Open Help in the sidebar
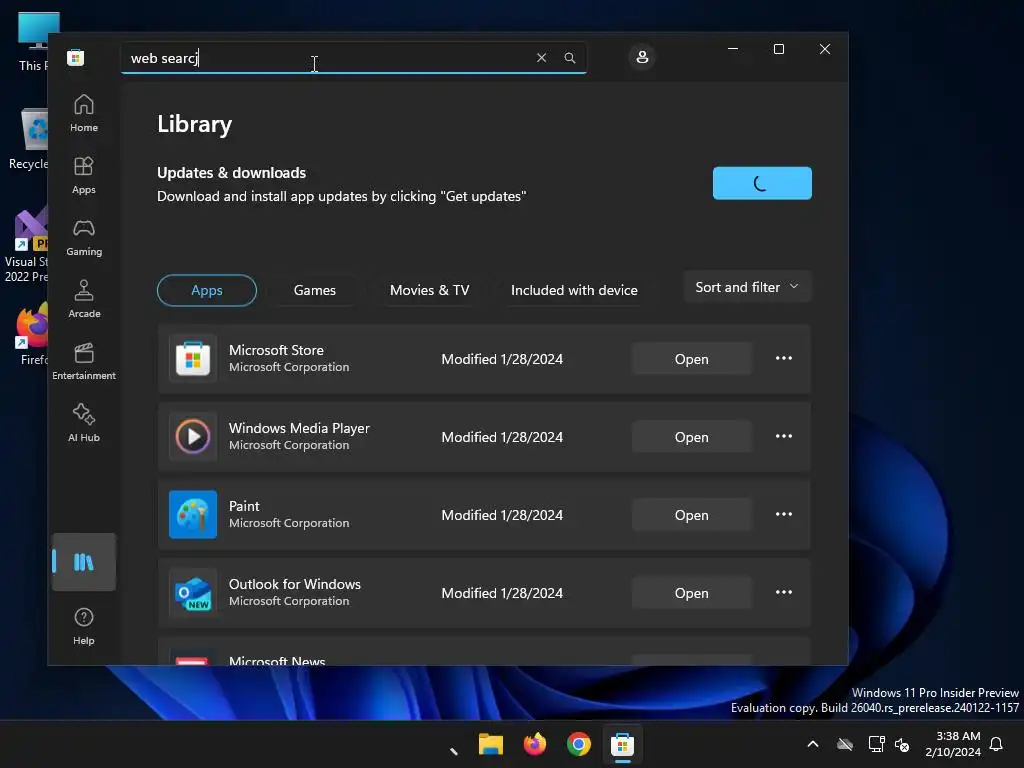Viewport: 1024px width, 768px height. coord(84,626)
